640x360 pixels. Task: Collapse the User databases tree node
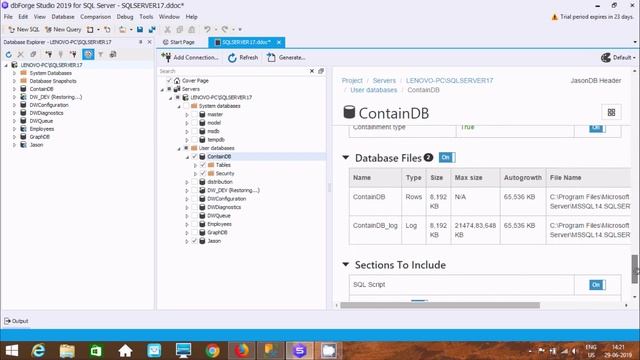coord(179,149)
